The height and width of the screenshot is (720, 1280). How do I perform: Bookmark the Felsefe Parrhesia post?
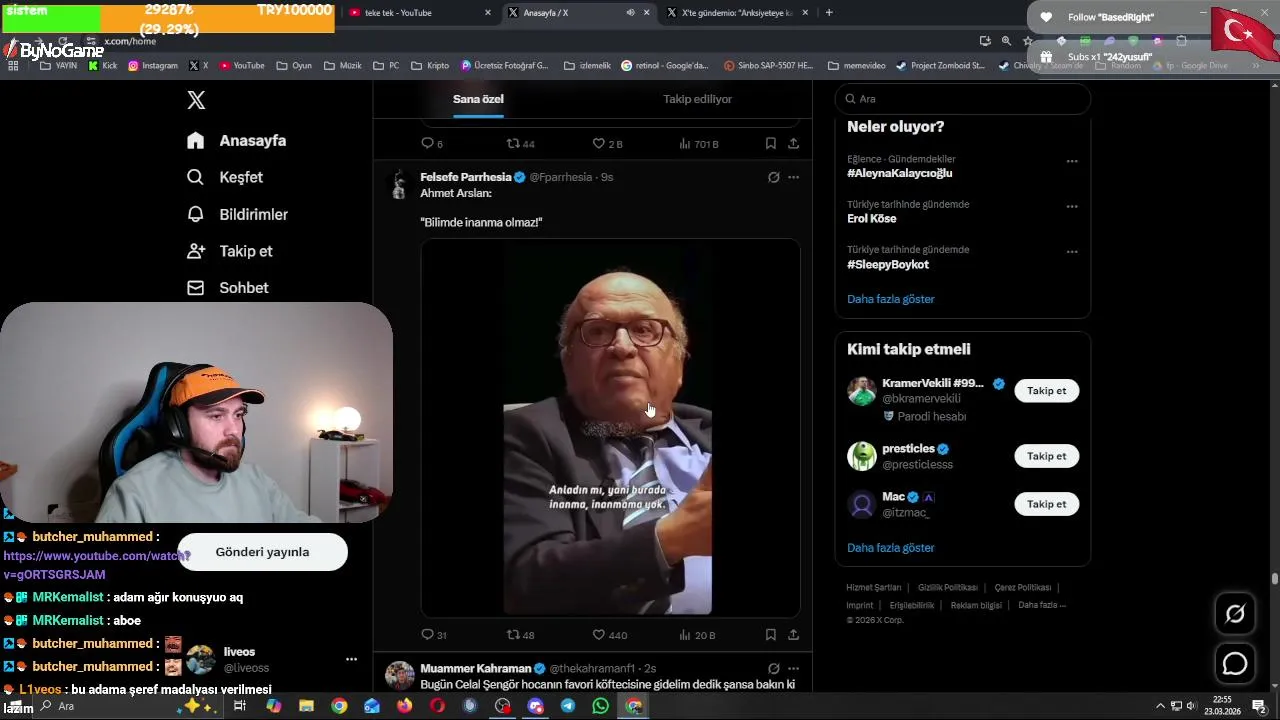click(x=771, y=635)
